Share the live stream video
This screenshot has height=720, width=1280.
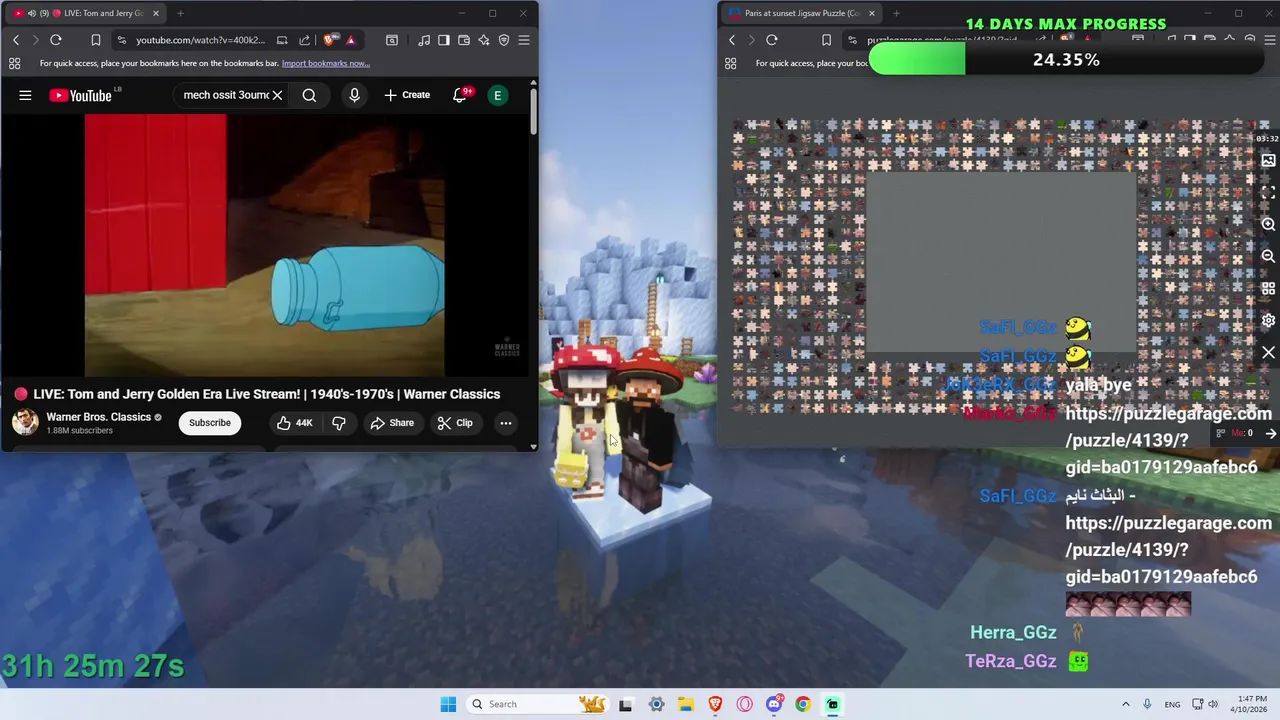coord(392,423)
